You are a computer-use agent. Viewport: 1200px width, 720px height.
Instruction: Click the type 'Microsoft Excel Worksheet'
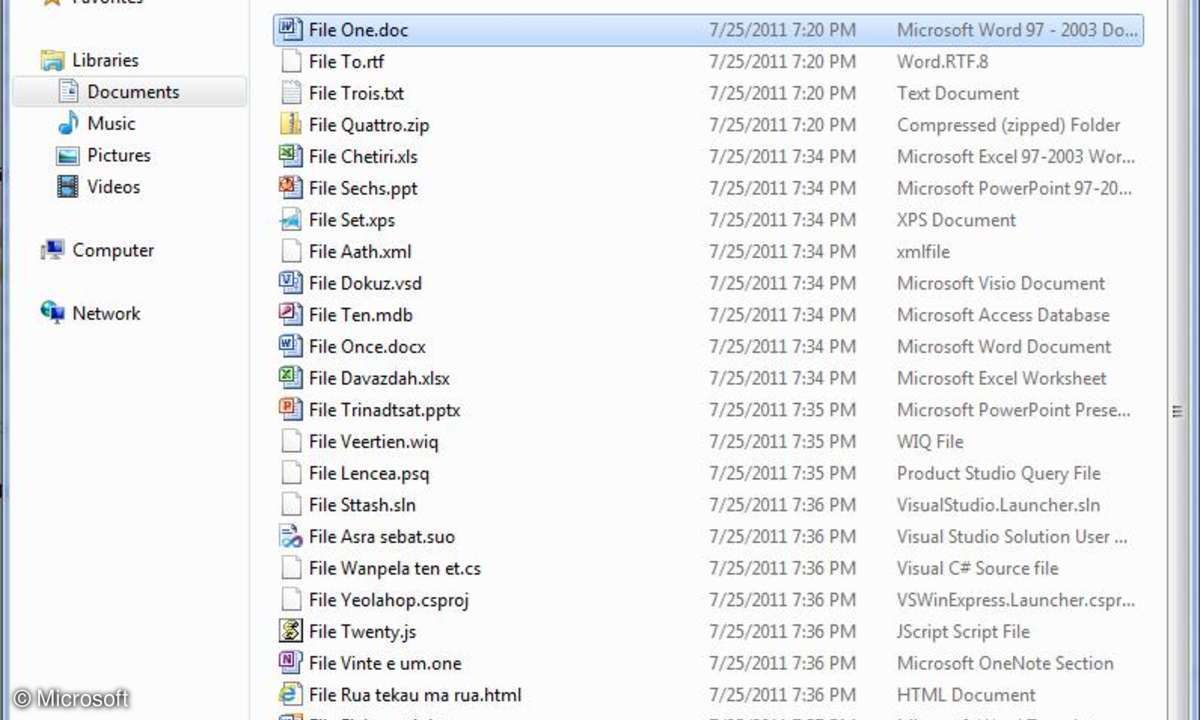[x=1002, y=378]
